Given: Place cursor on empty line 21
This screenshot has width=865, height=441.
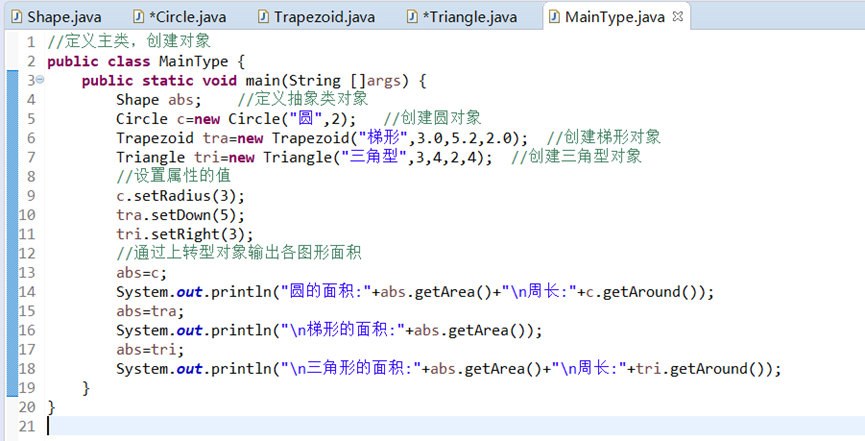Looking at the screenshot, I should [x=456, y=426].
